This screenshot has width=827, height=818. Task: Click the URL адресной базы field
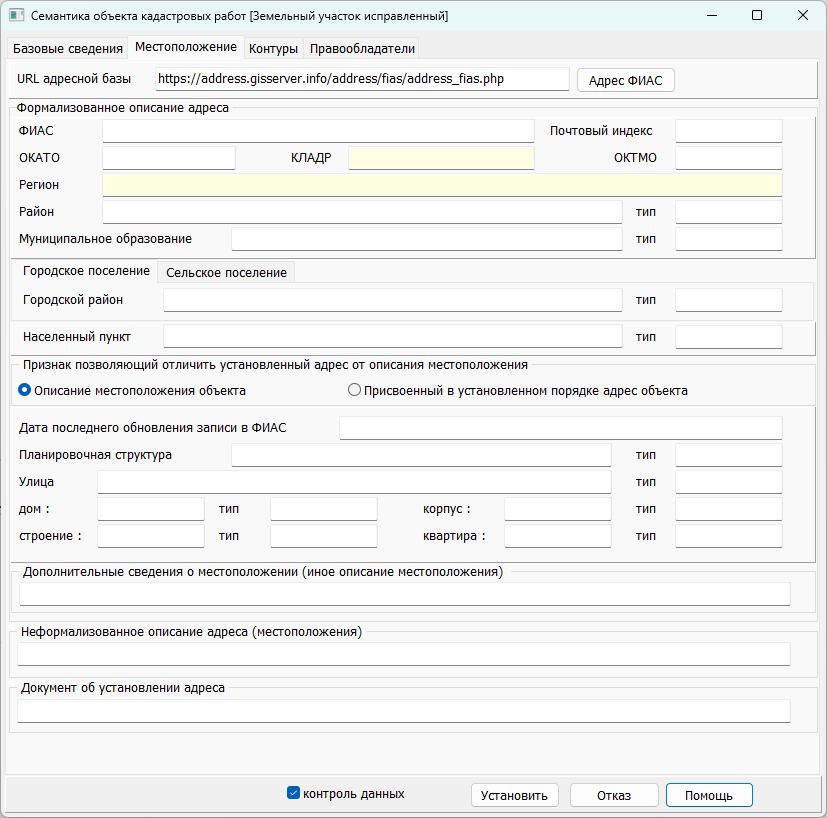(362, 79)
